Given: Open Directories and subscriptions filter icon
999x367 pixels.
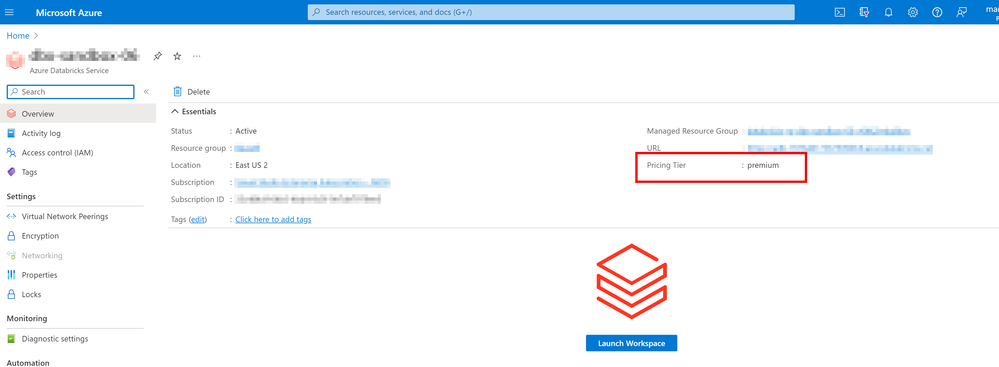Looking at the screenshot, I should [865, 12].
